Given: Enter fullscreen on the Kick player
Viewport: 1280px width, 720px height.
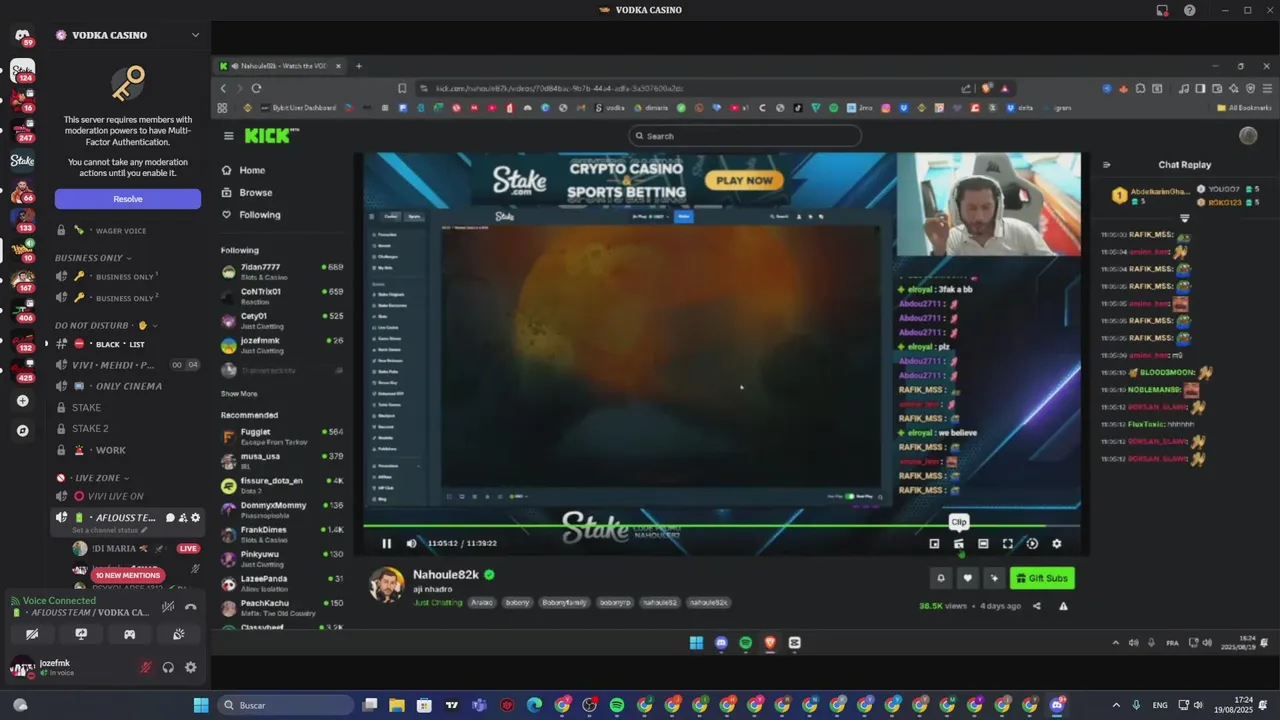Looking at the screenshot, I should pos(1008,544).
